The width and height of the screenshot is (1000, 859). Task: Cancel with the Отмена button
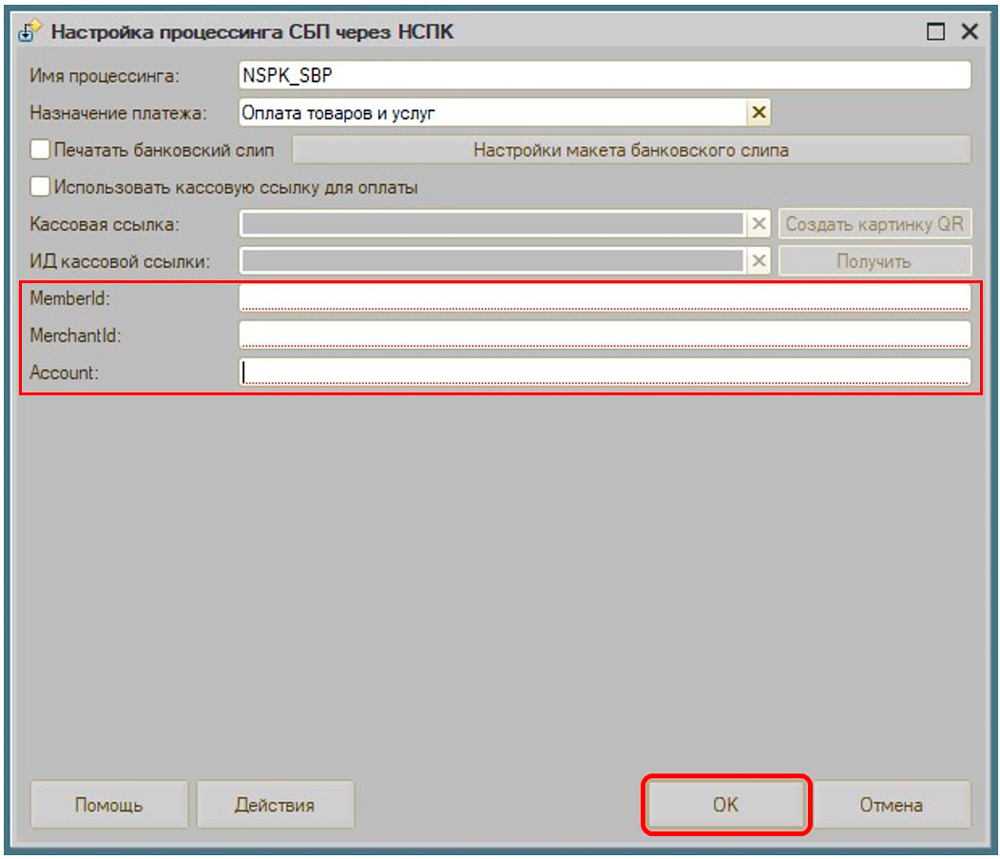point(891,804)
